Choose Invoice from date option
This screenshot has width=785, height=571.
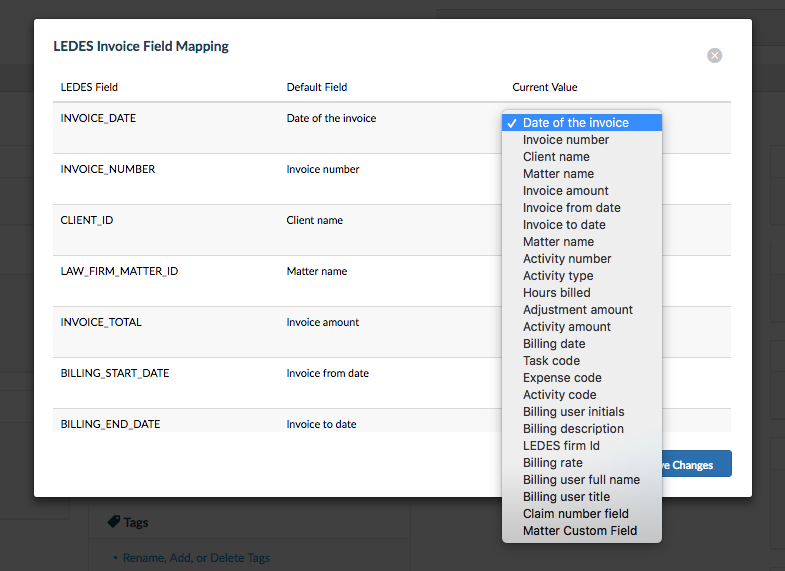[571, 208]
